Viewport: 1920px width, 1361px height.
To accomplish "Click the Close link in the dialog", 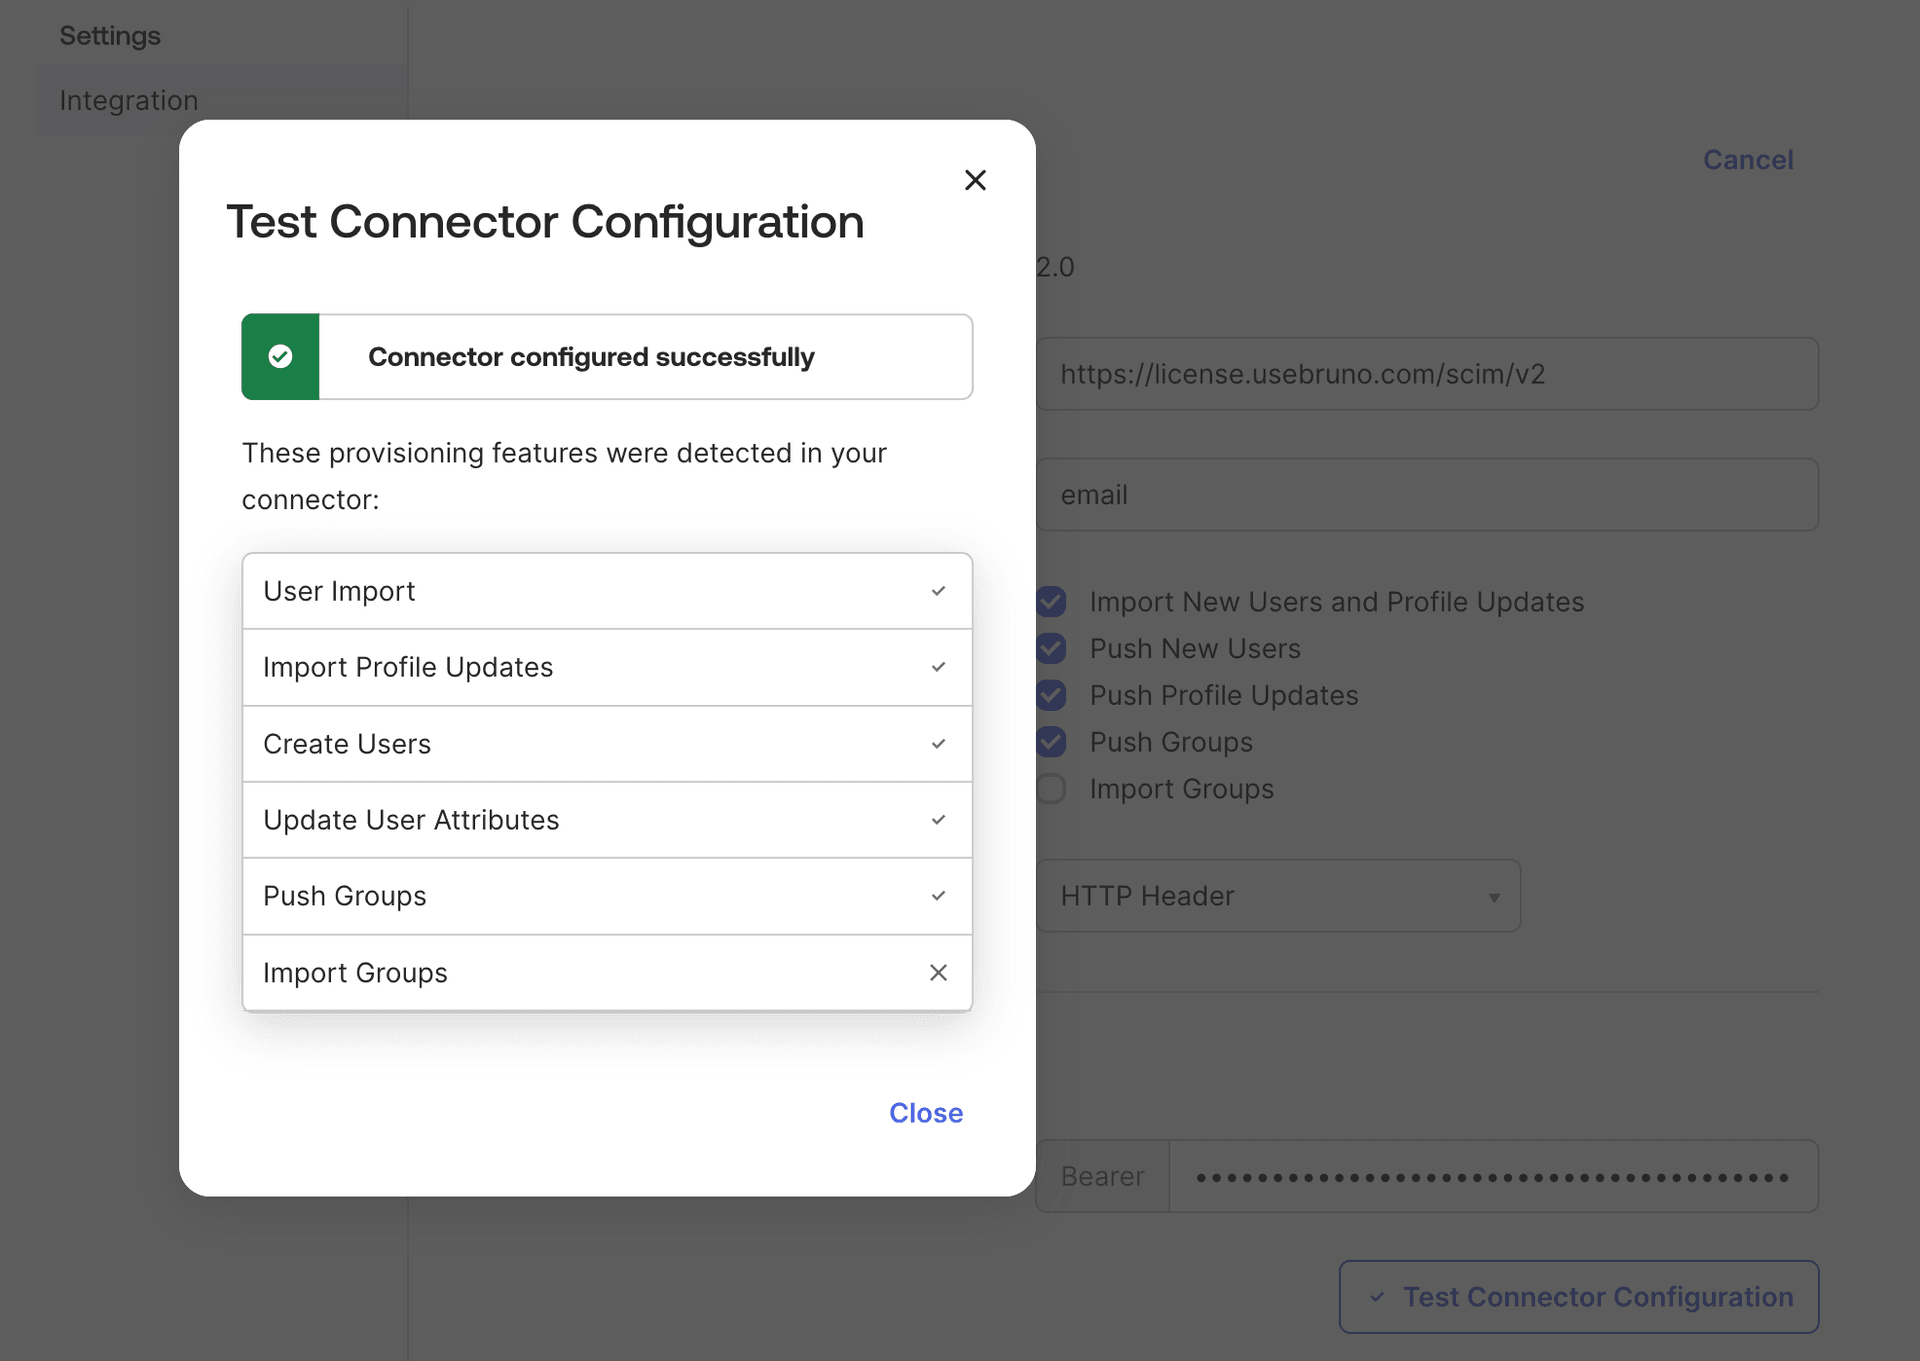I will 925,1112.
